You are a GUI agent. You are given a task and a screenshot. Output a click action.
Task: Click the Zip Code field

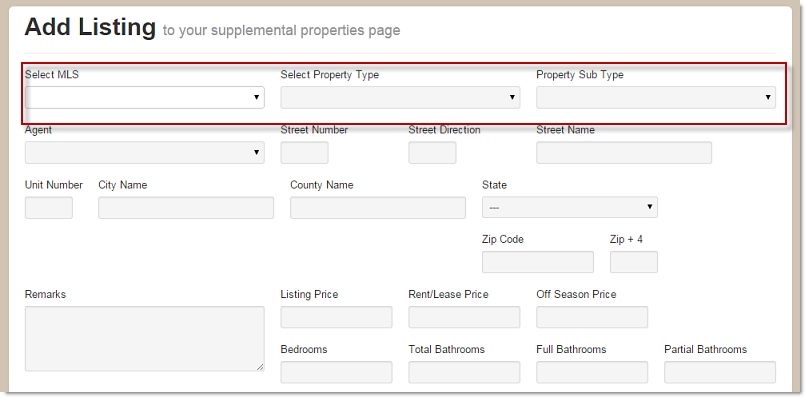tap(538, 262)
